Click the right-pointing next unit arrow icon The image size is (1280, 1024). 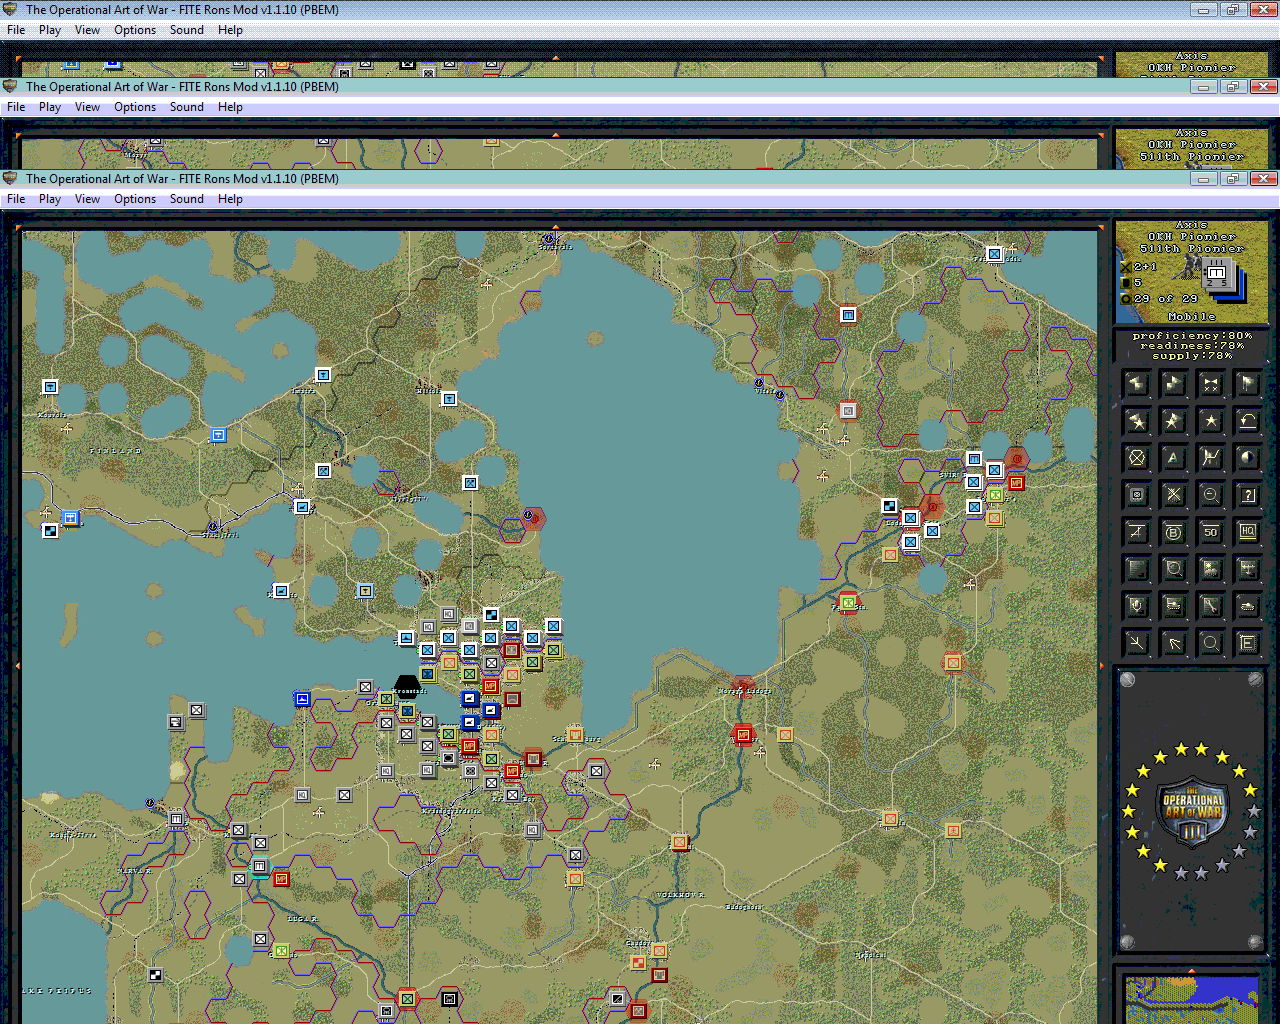[x=1173, y=384]
